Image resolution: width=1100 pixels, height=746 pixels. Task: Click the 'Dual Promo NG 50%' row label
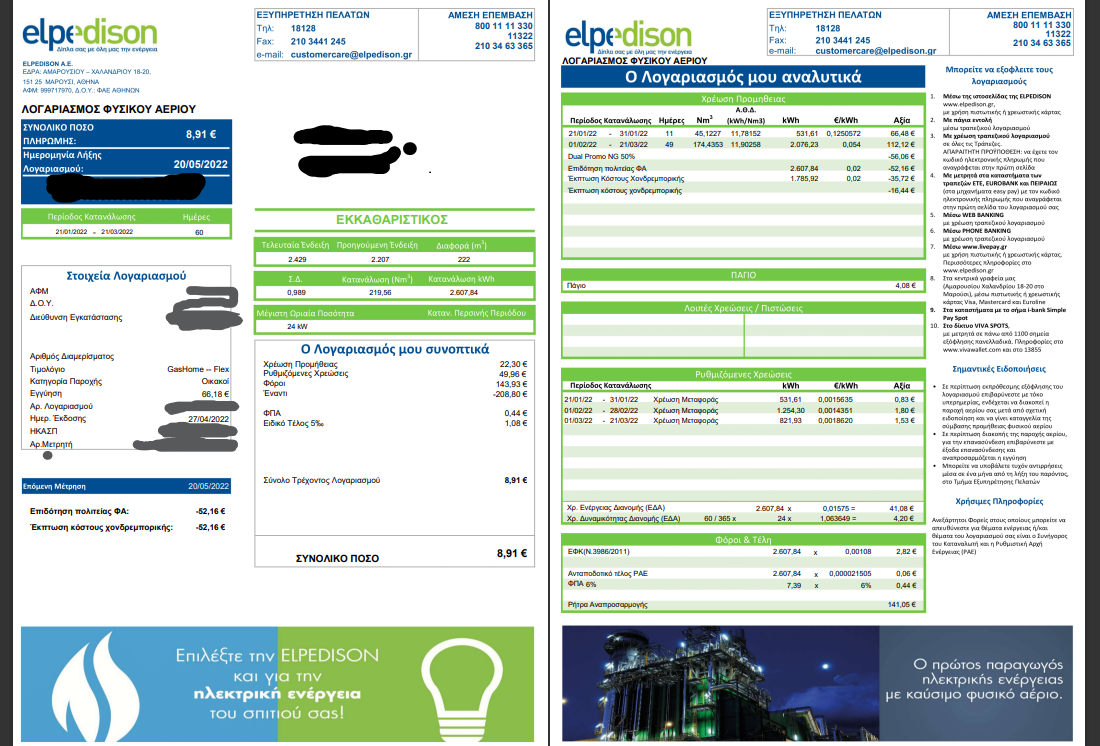point(601,156)
